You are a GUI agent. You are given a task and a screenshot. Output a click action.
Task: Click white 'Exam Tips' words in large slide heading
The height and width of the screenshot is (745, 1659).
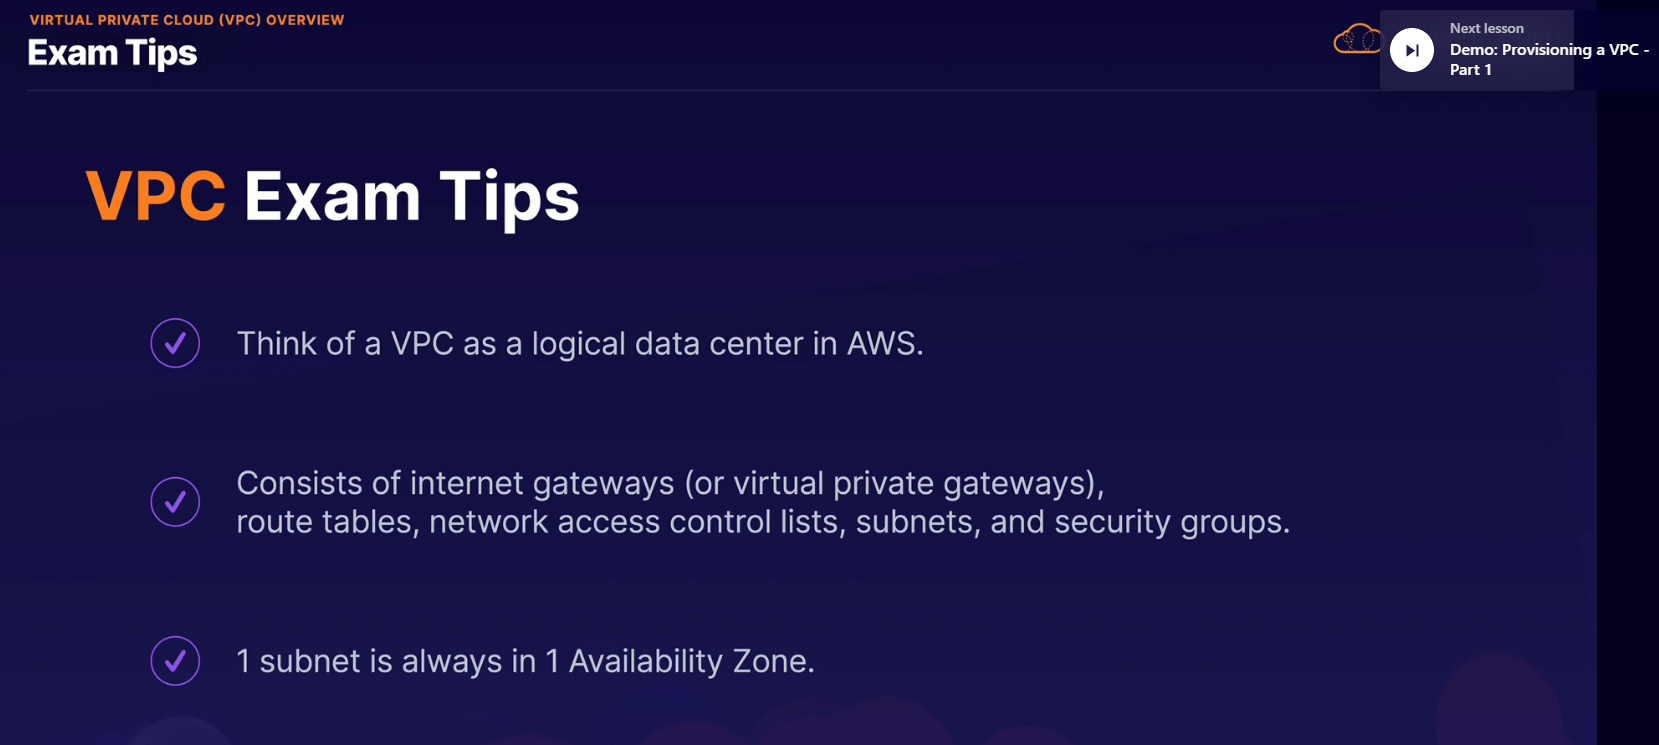411,196
